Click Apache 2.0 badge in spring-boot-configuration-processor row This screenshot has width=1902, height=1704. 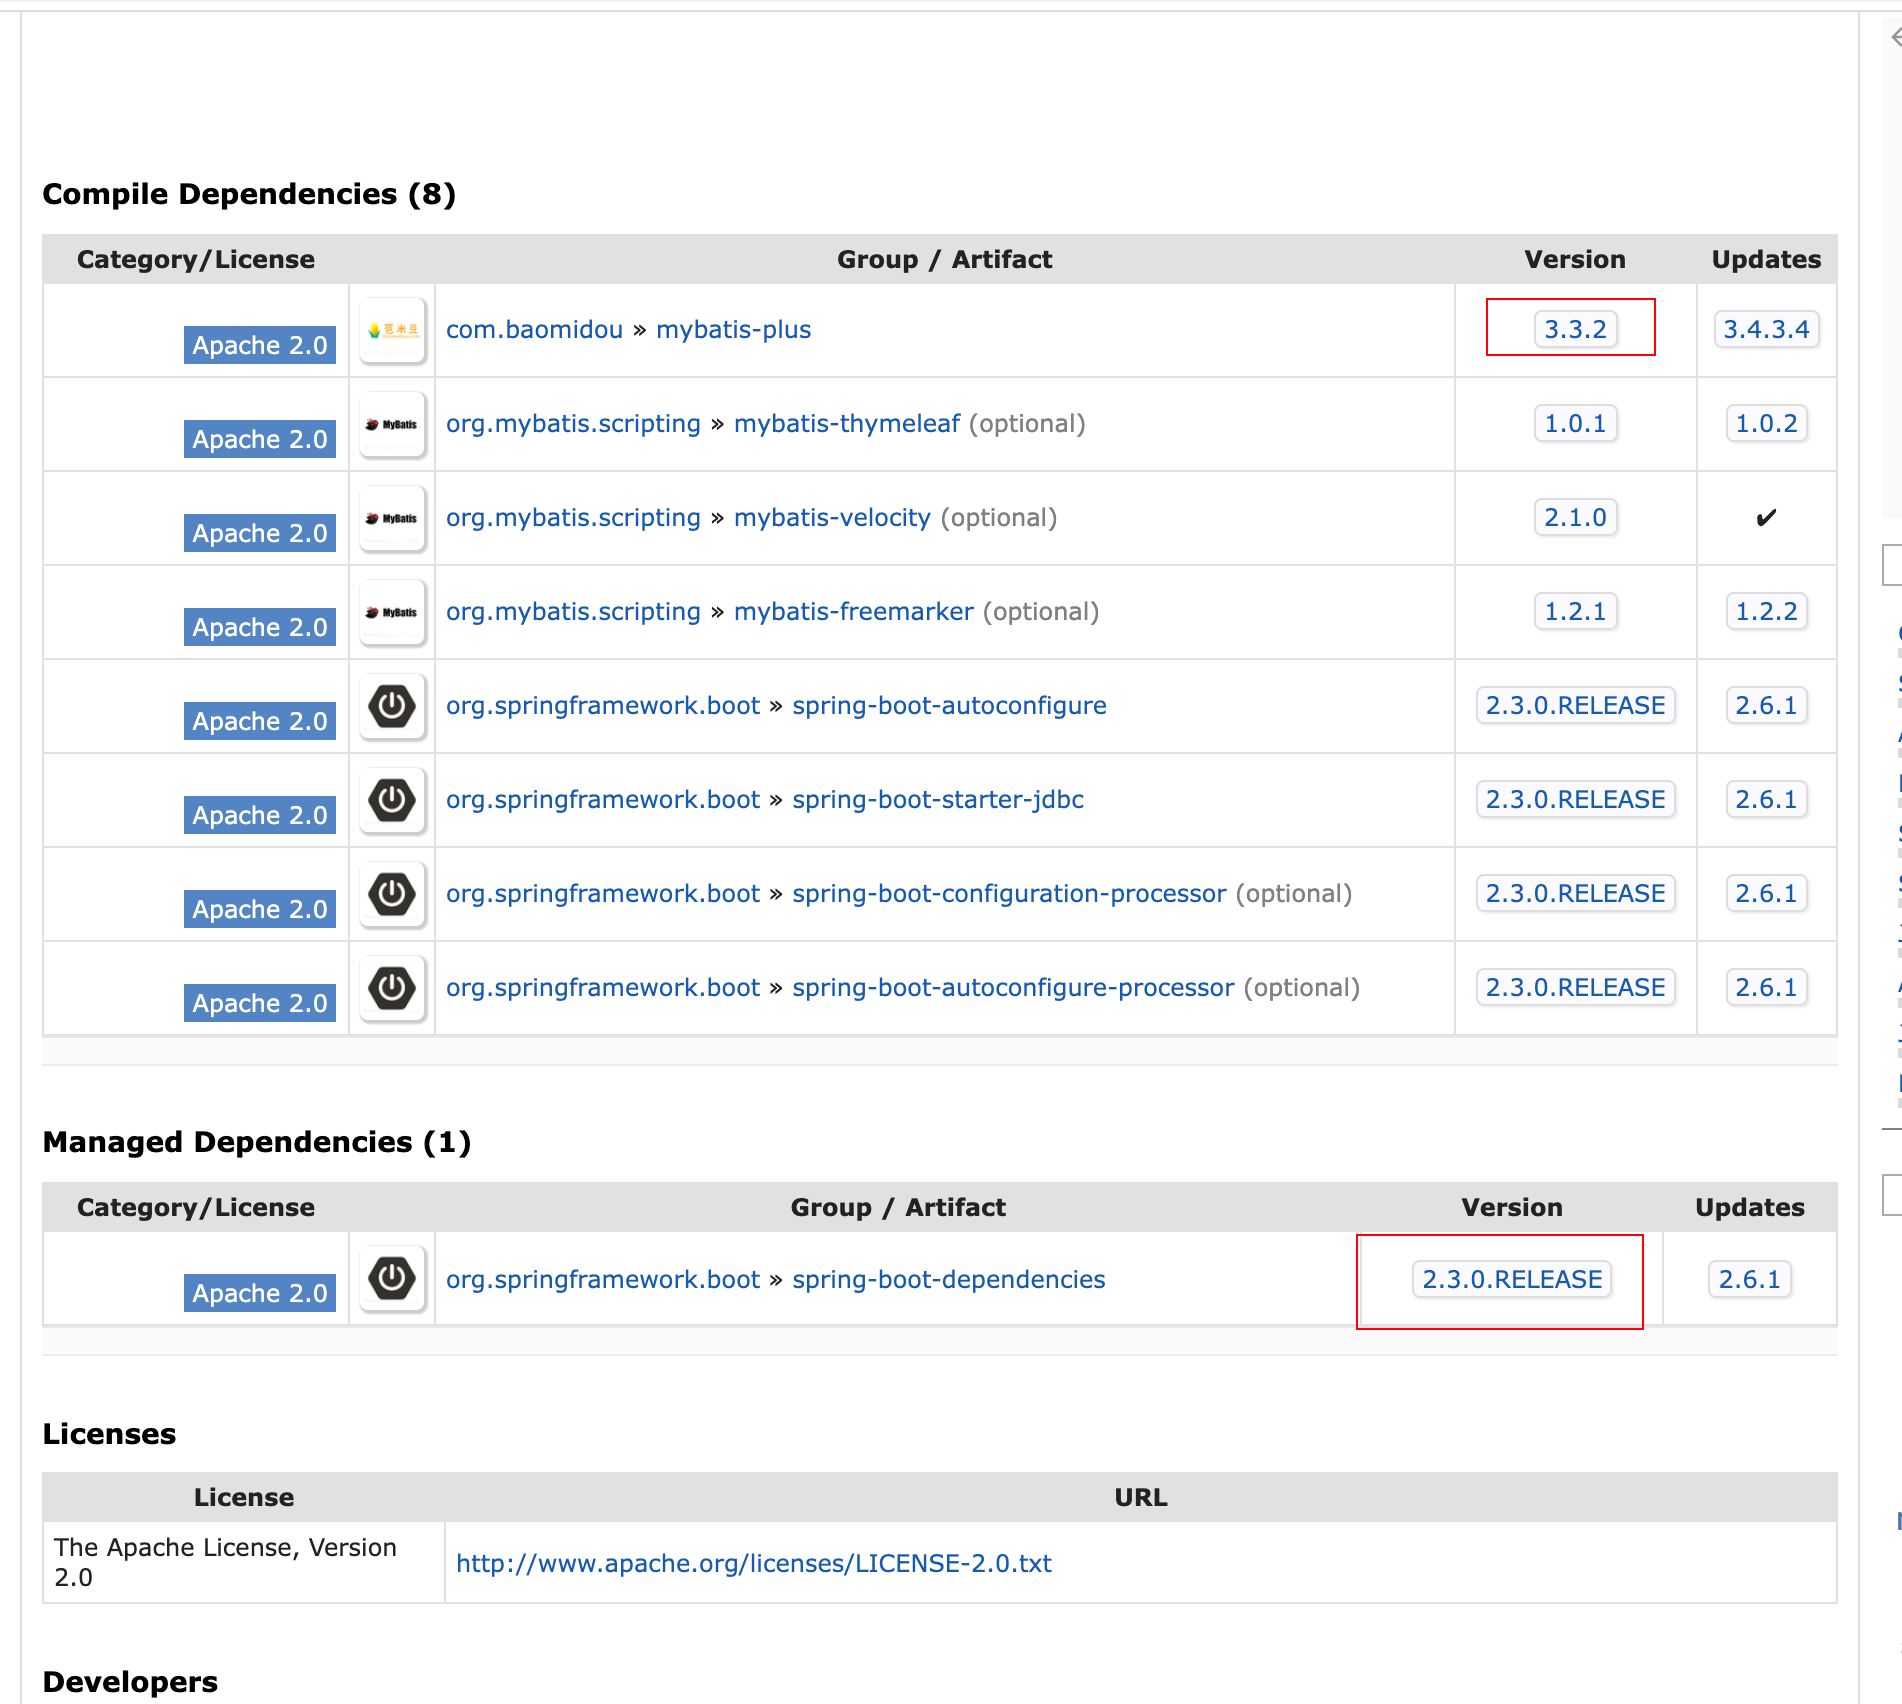[x=260, y=909]
